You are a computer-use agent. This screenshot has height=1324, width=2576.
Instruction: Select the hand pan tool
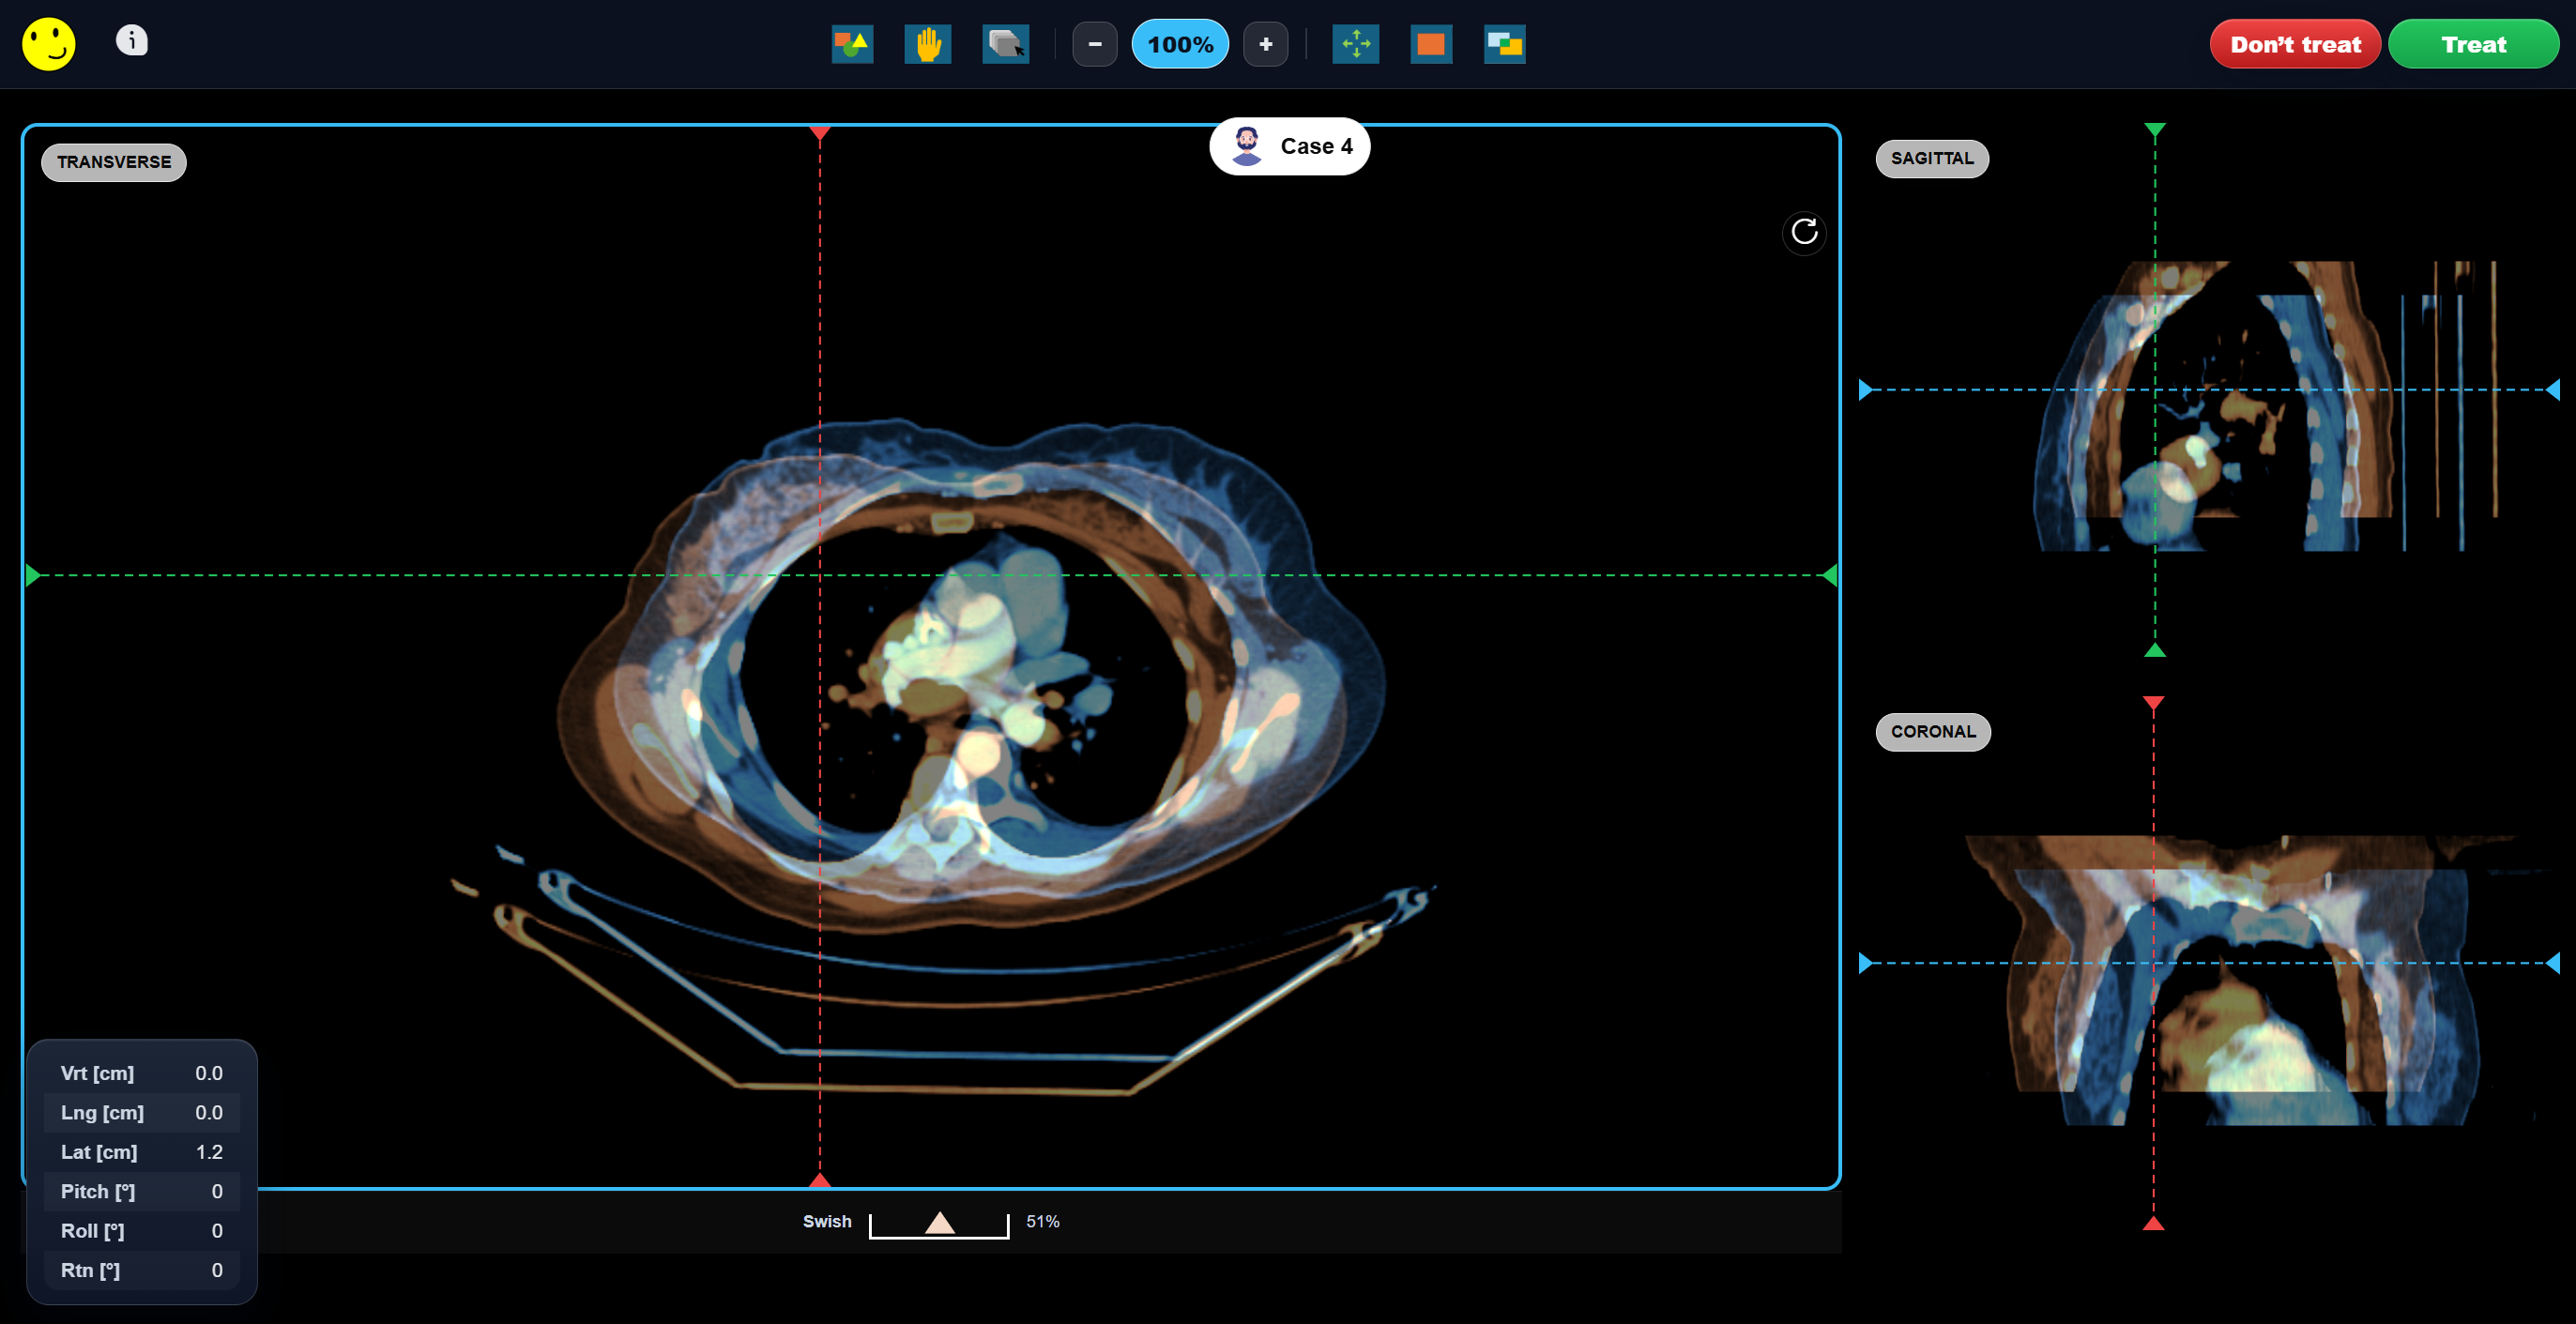tap(928, 44)
